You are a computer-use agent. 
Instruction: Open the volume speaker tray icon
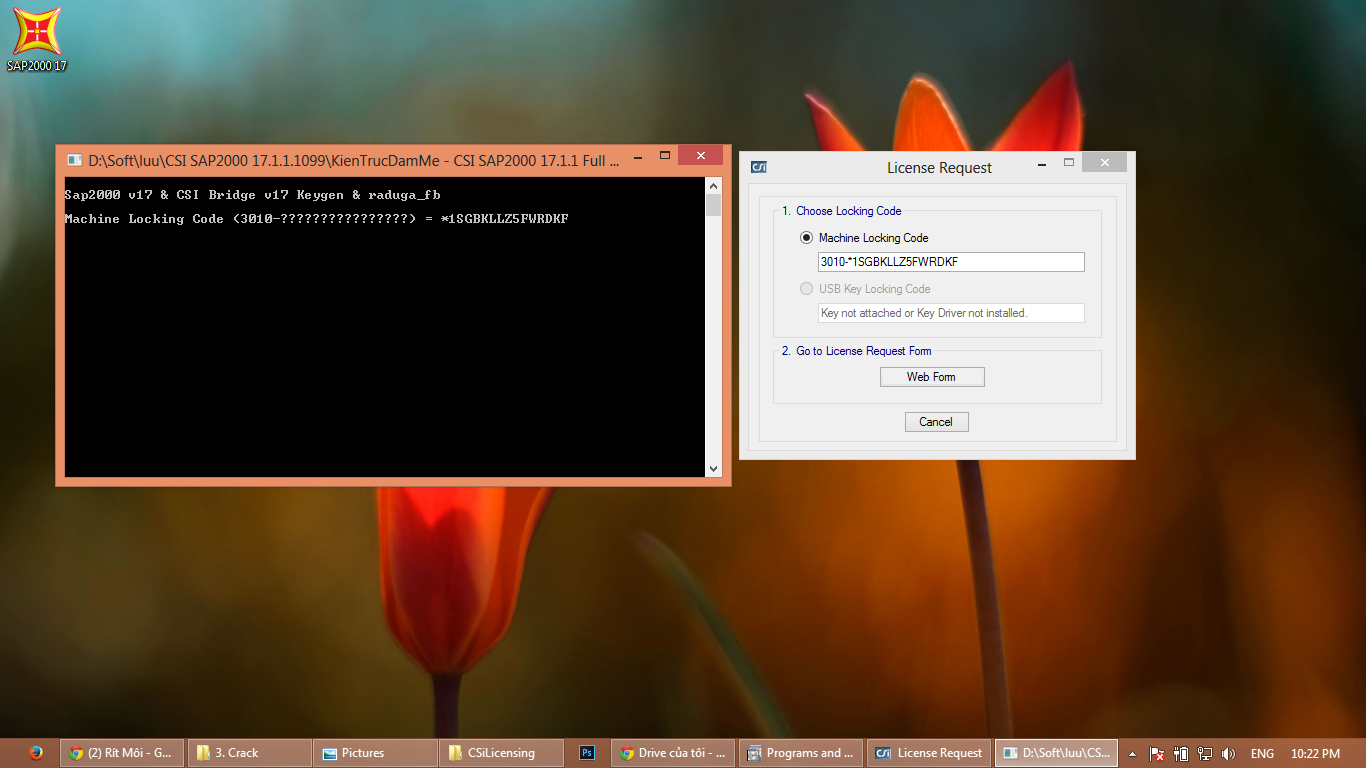1228,754
